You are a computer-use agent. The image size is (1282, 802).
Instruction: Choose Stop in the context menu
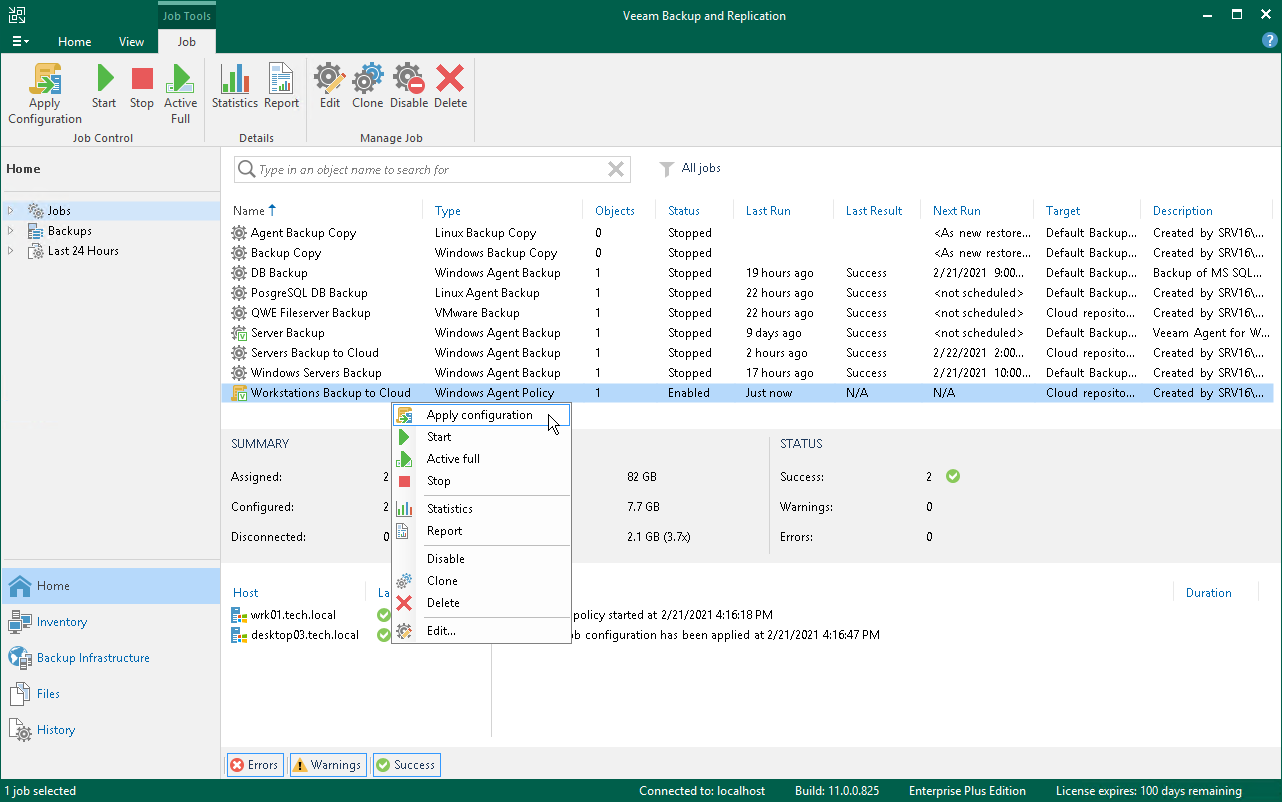[x=480, y=481]
